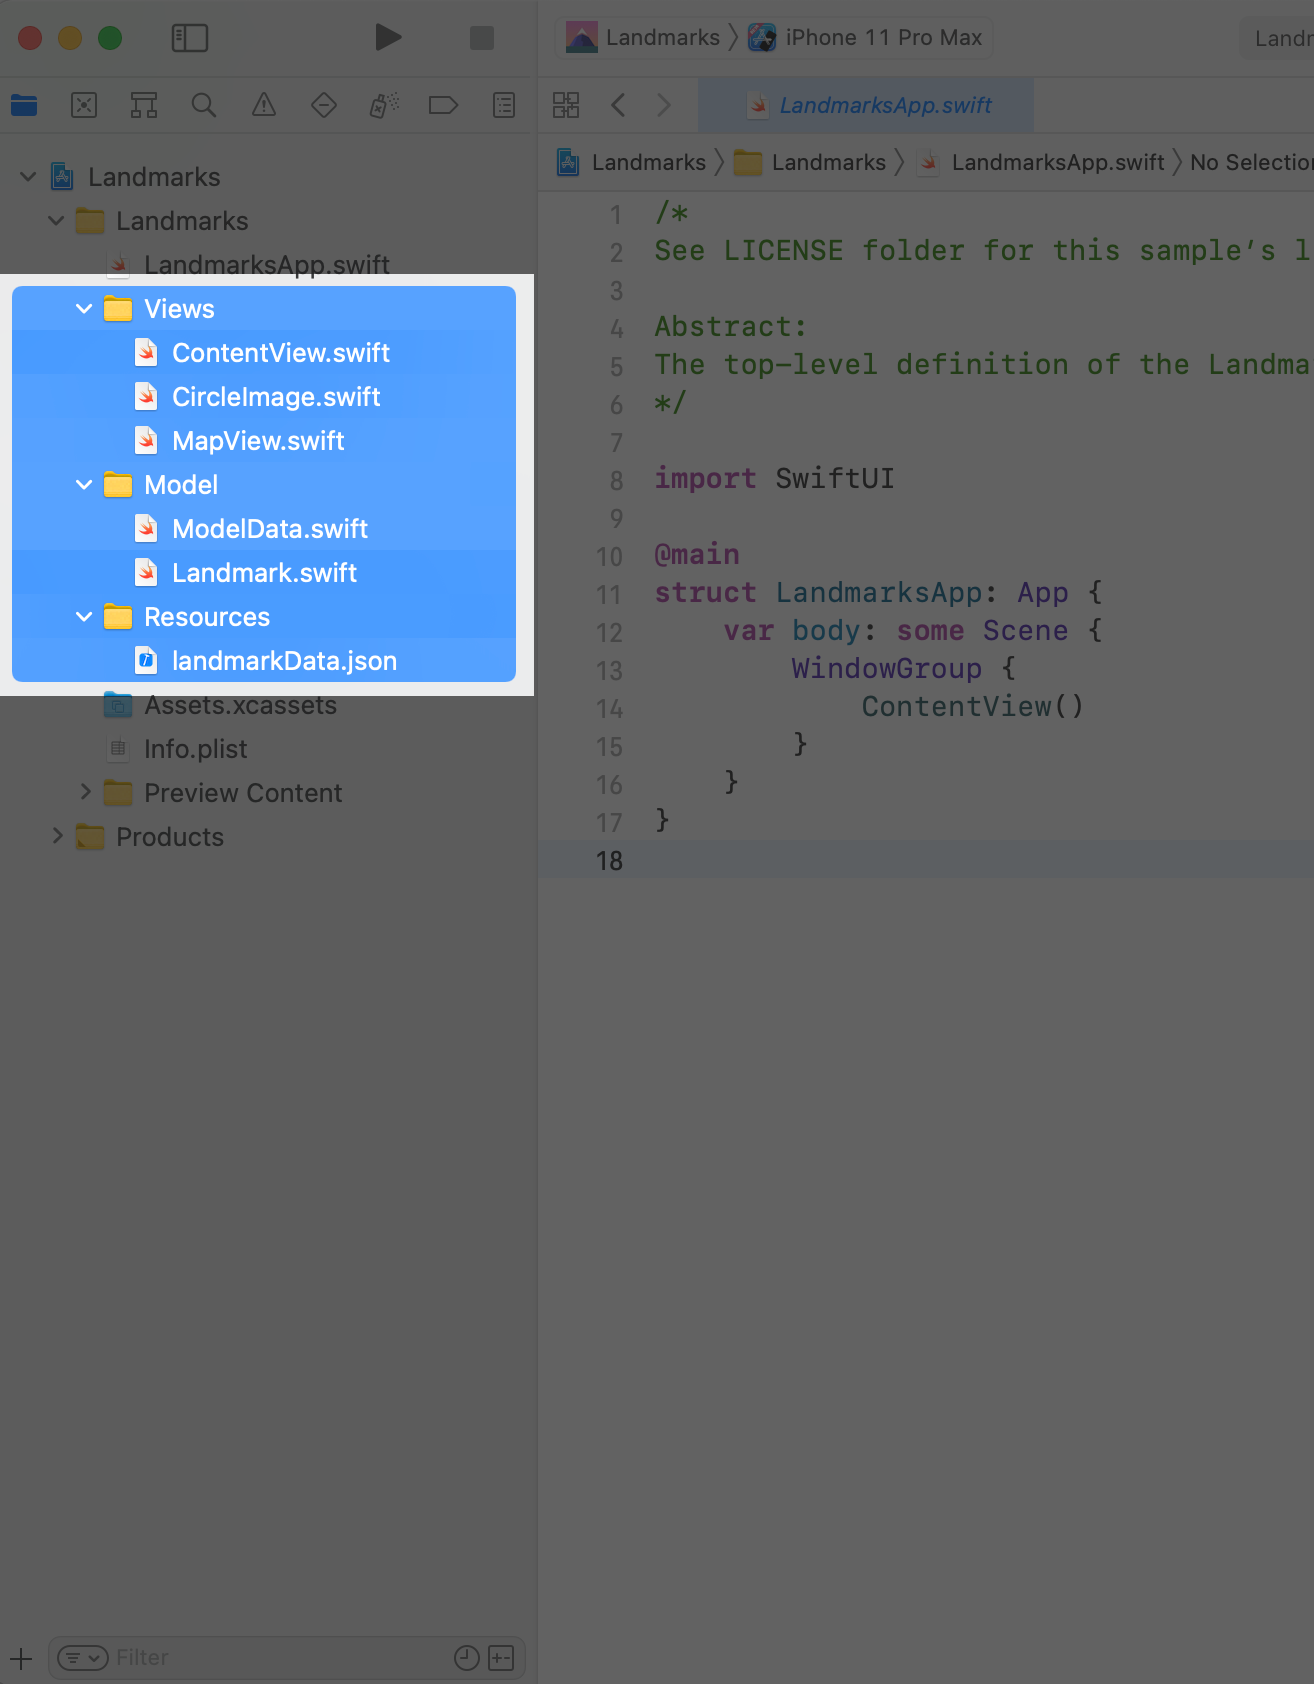Image resolution: width=1314 pixels, height=1684 pixels.
Task: Click ContentView() call in editor
Action: (x=972, y=707)
